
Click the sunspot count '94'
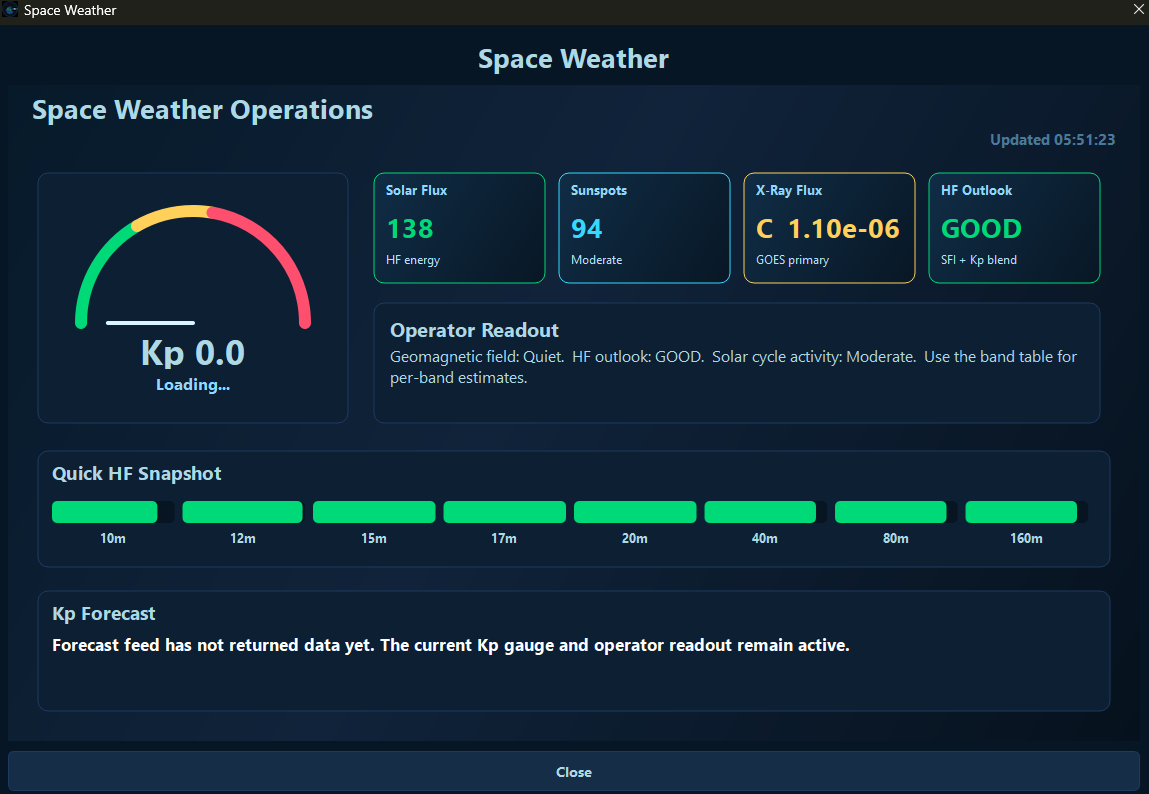click(586, 229)
